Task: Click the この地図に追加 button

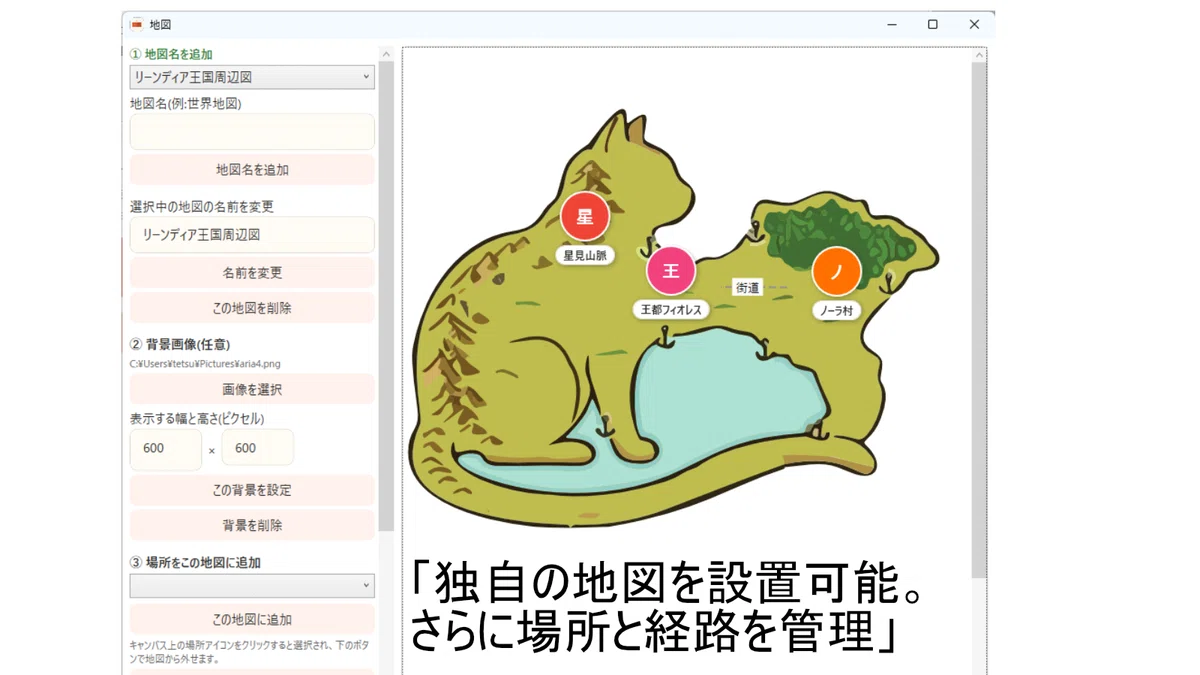Action: [252, 620]
